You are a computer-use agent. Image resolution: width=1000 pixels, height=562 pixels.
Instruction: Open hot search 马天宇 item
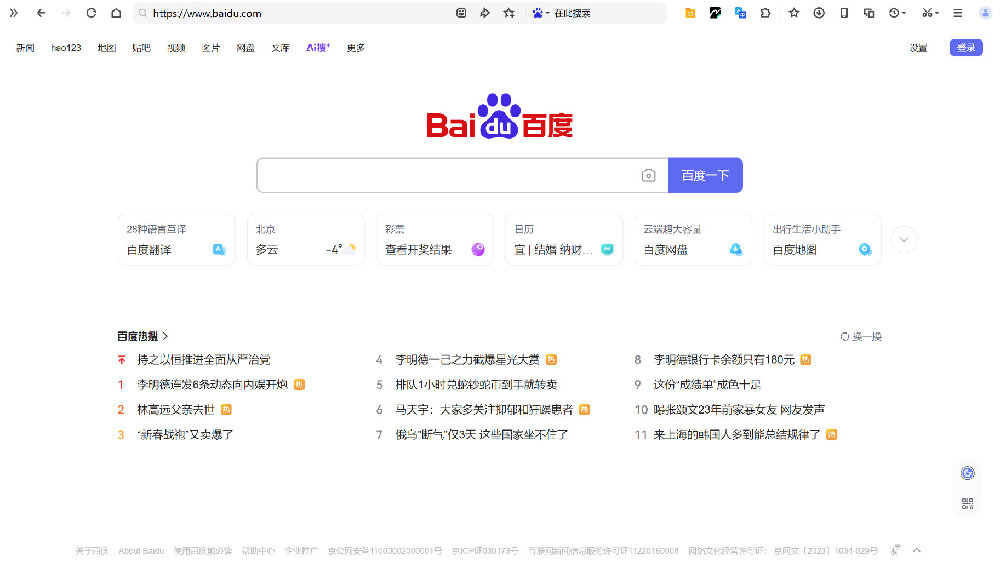click(x=484, y=410)
